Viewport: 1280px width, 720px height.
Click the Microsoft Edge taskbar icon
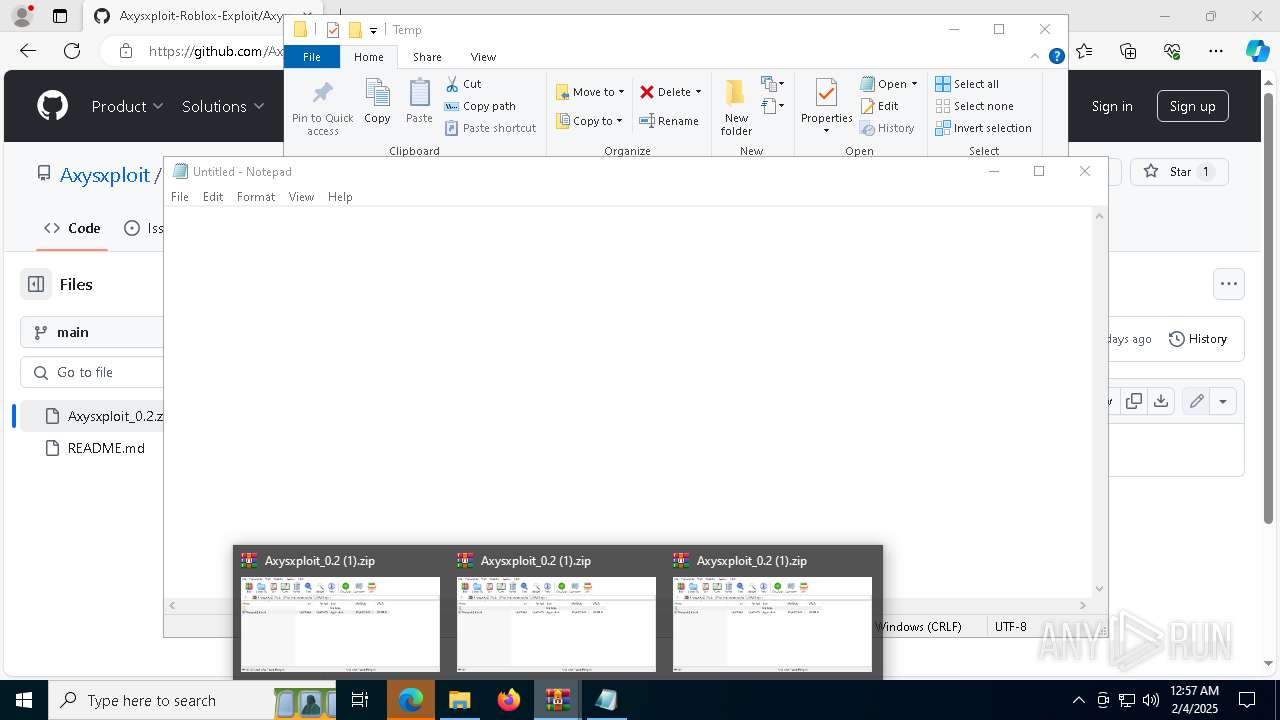(x=411, y=700)
